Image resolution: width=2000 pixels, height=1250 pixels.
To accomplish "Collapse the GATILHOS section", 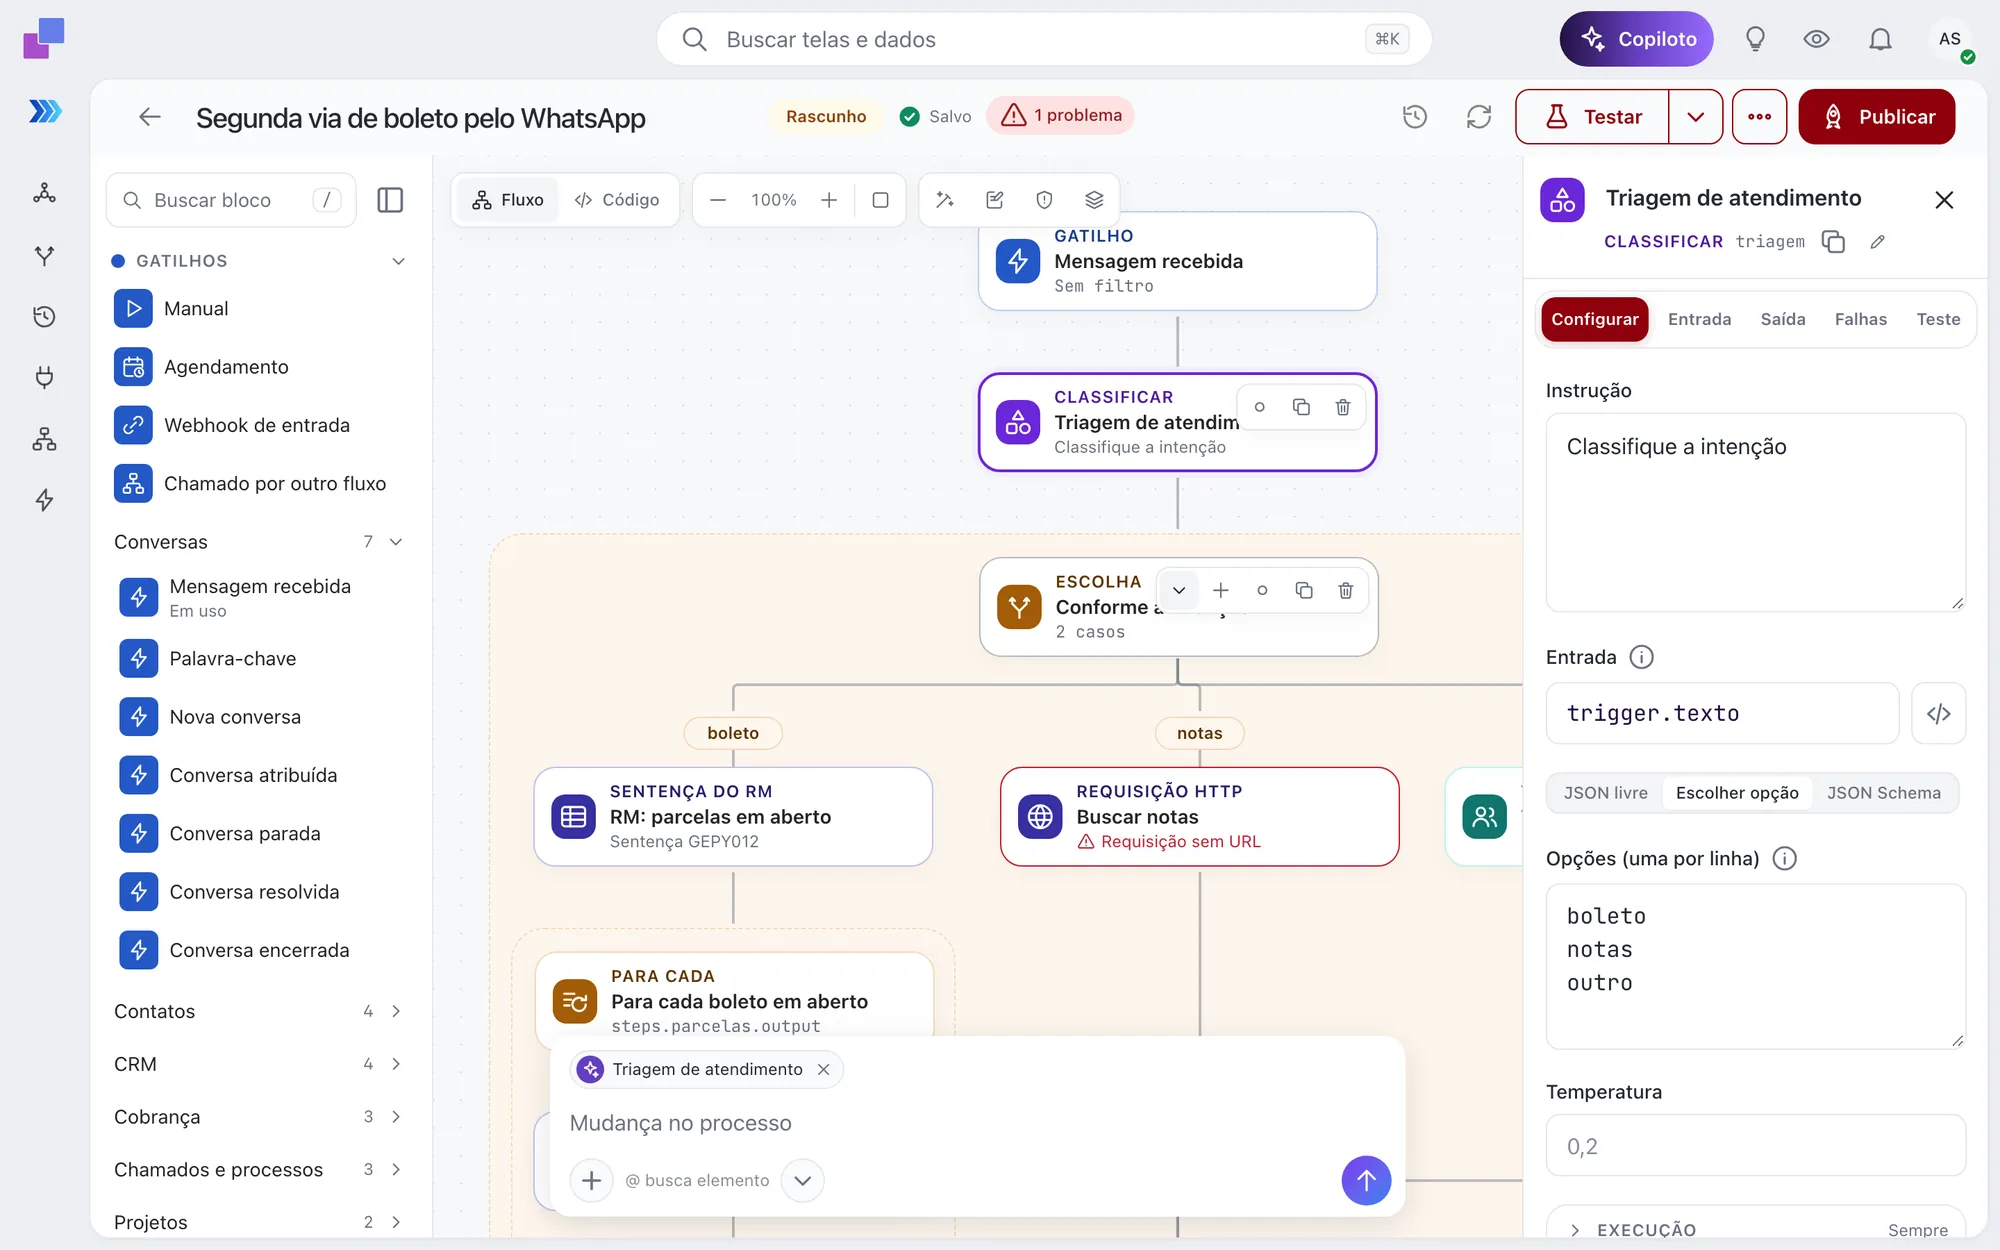I will pos(398,261).
